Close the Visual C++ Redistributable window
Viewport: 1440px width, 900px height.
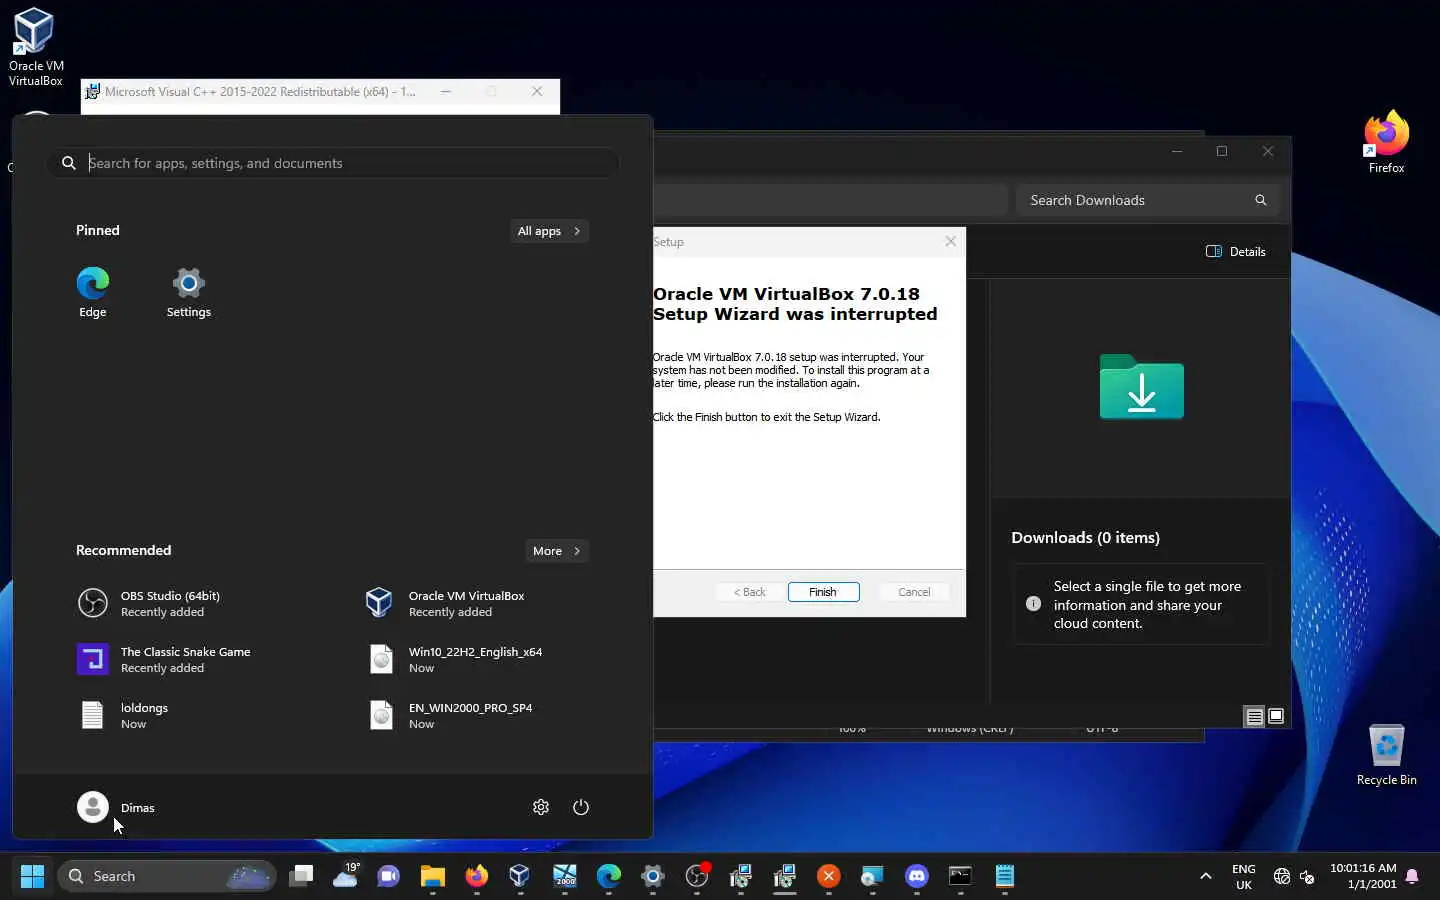tap(537, 91)
